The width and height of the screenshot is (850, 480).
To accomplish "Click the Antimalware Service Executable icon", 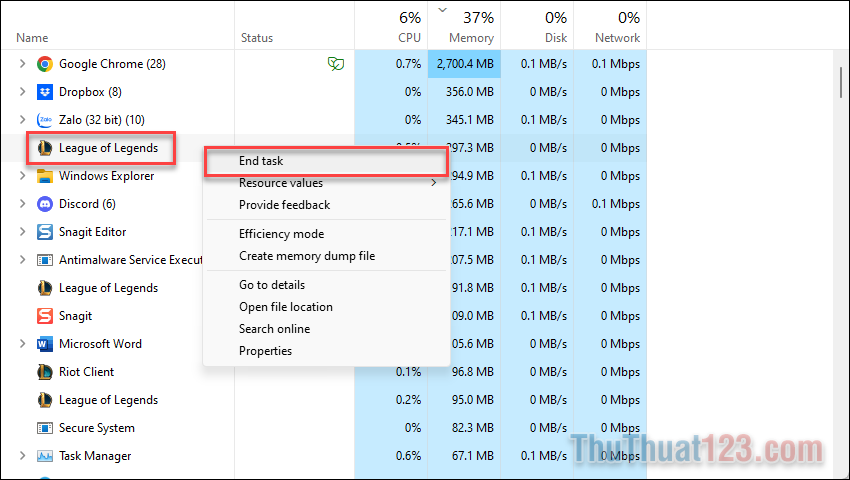I will click(45, 260).
